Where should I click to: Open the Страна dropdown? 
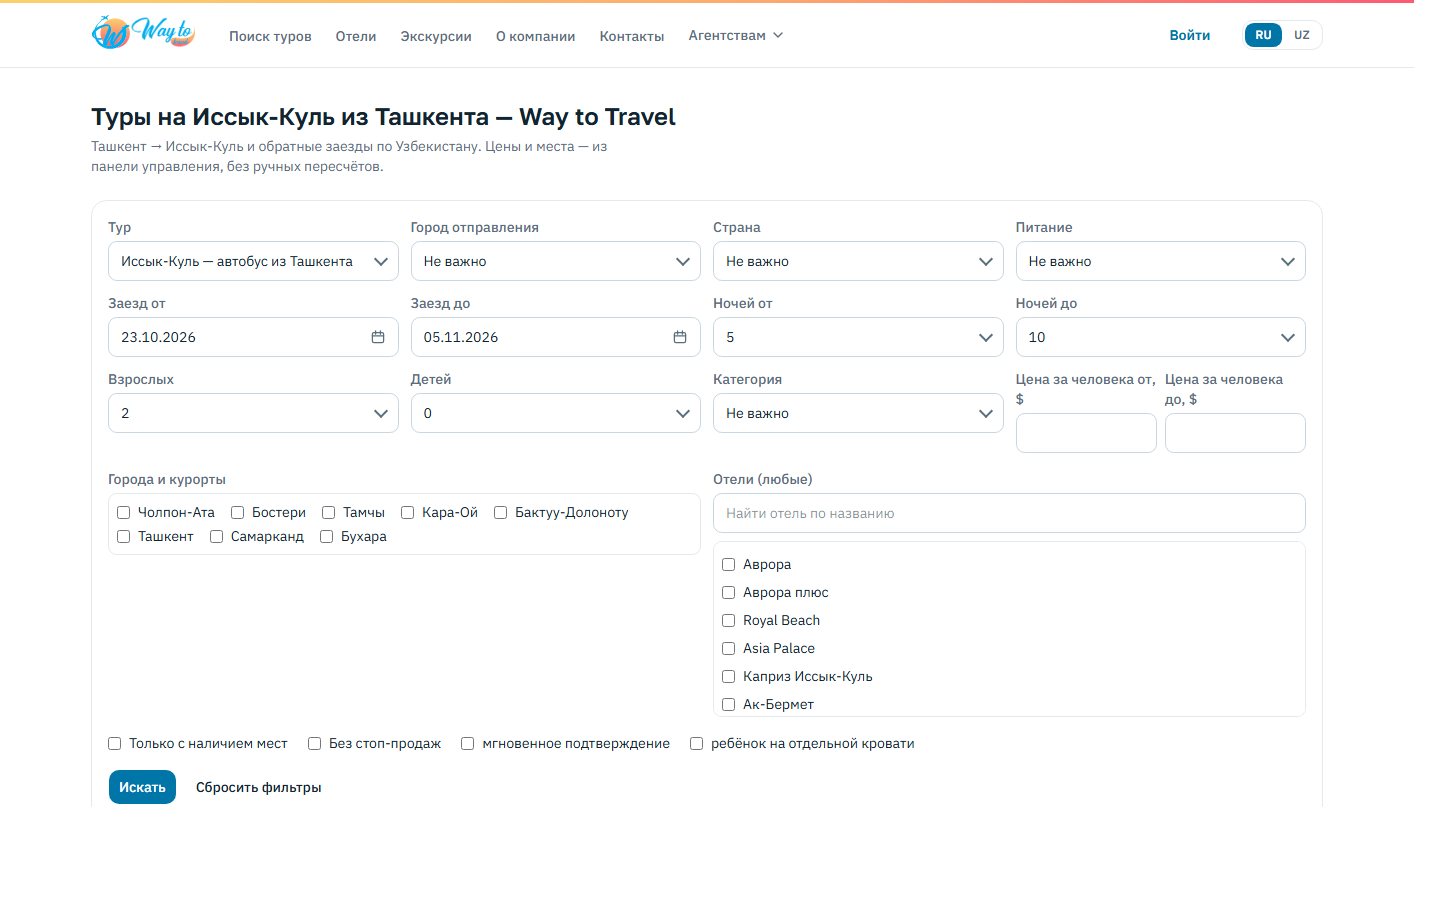(x=858, y=261)
